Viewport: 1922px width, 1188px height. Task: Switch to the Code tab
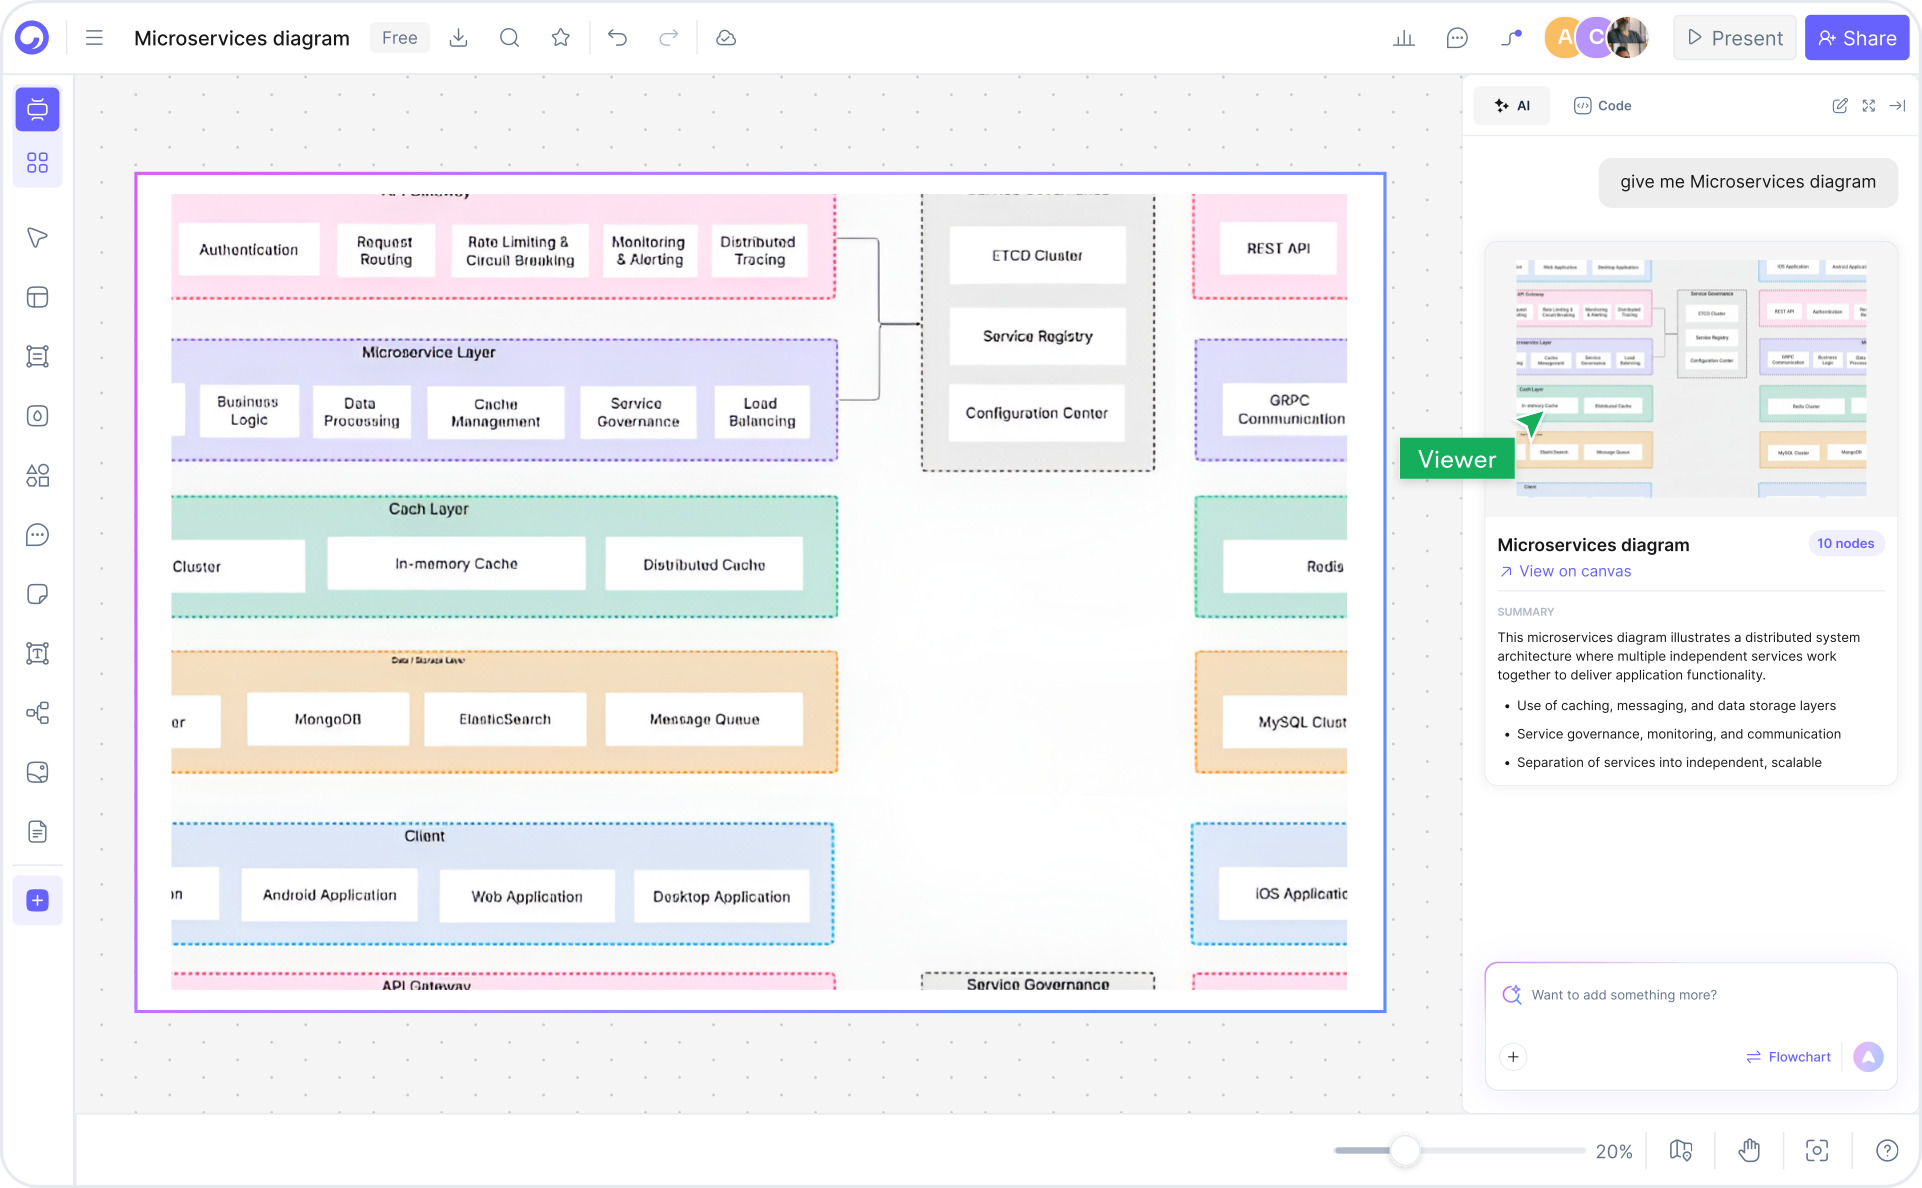tap(1602, 105)
